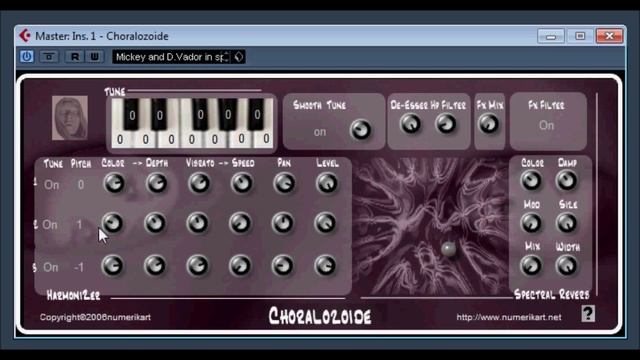Click voice 1 Pitch value 0

[81, 184]
